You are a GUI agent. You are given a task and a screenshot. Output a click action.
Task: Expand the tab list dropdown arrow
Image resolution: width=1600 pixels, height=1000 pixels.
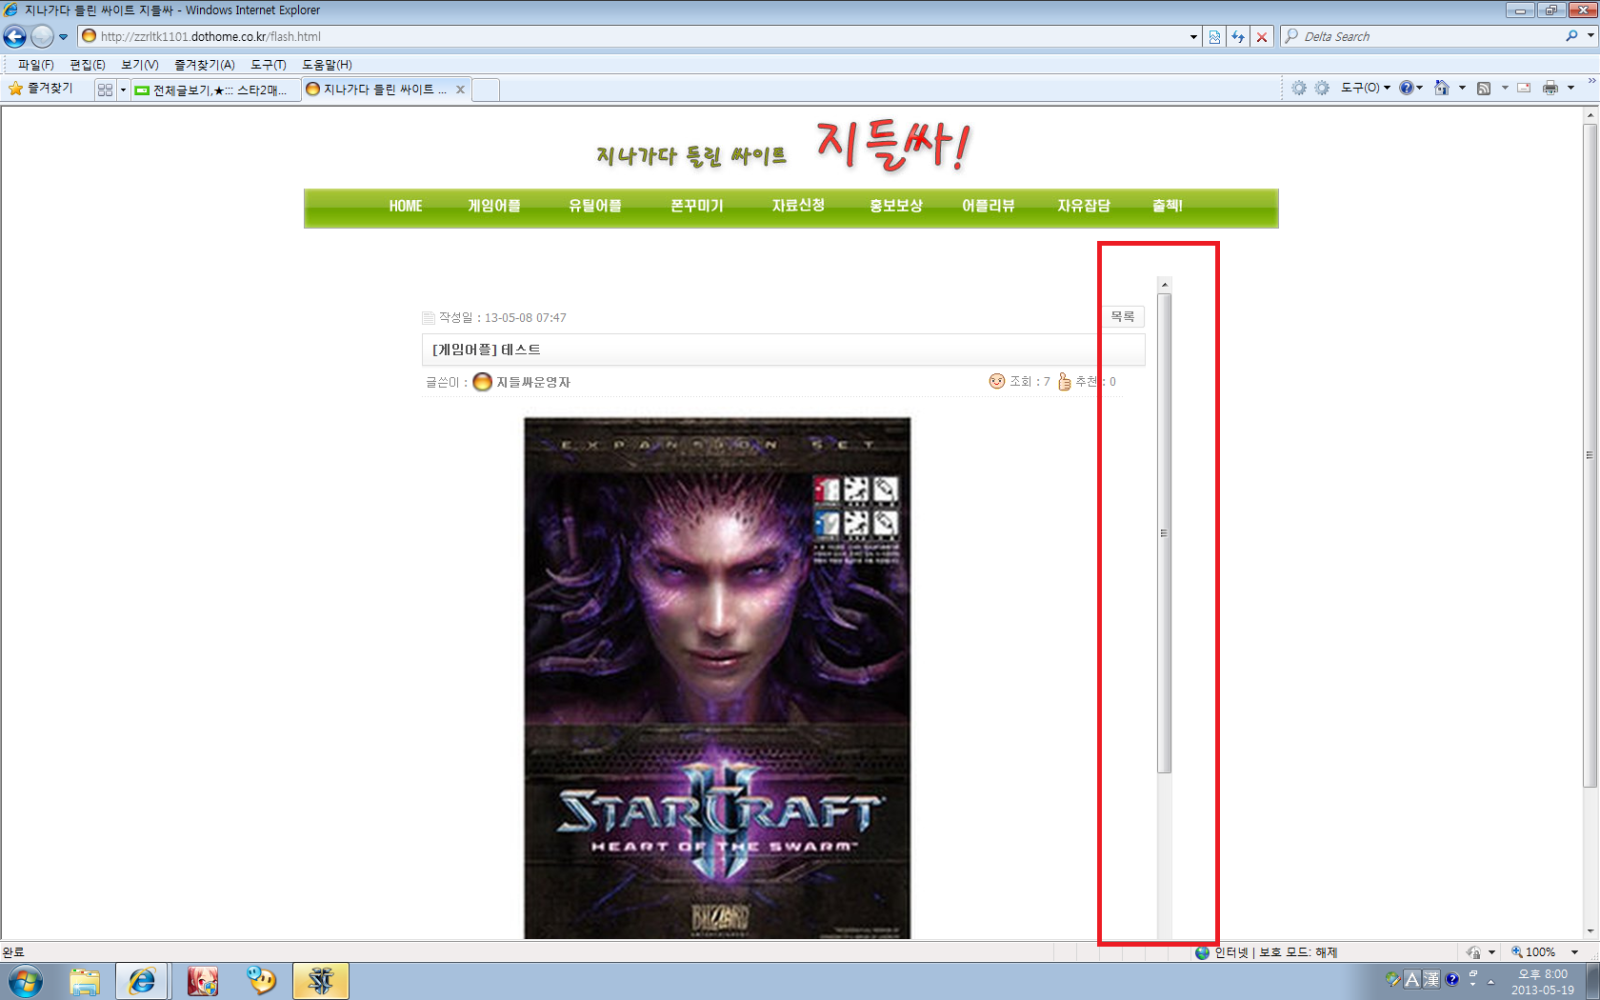pyautogui.click(x=123, y=90)
